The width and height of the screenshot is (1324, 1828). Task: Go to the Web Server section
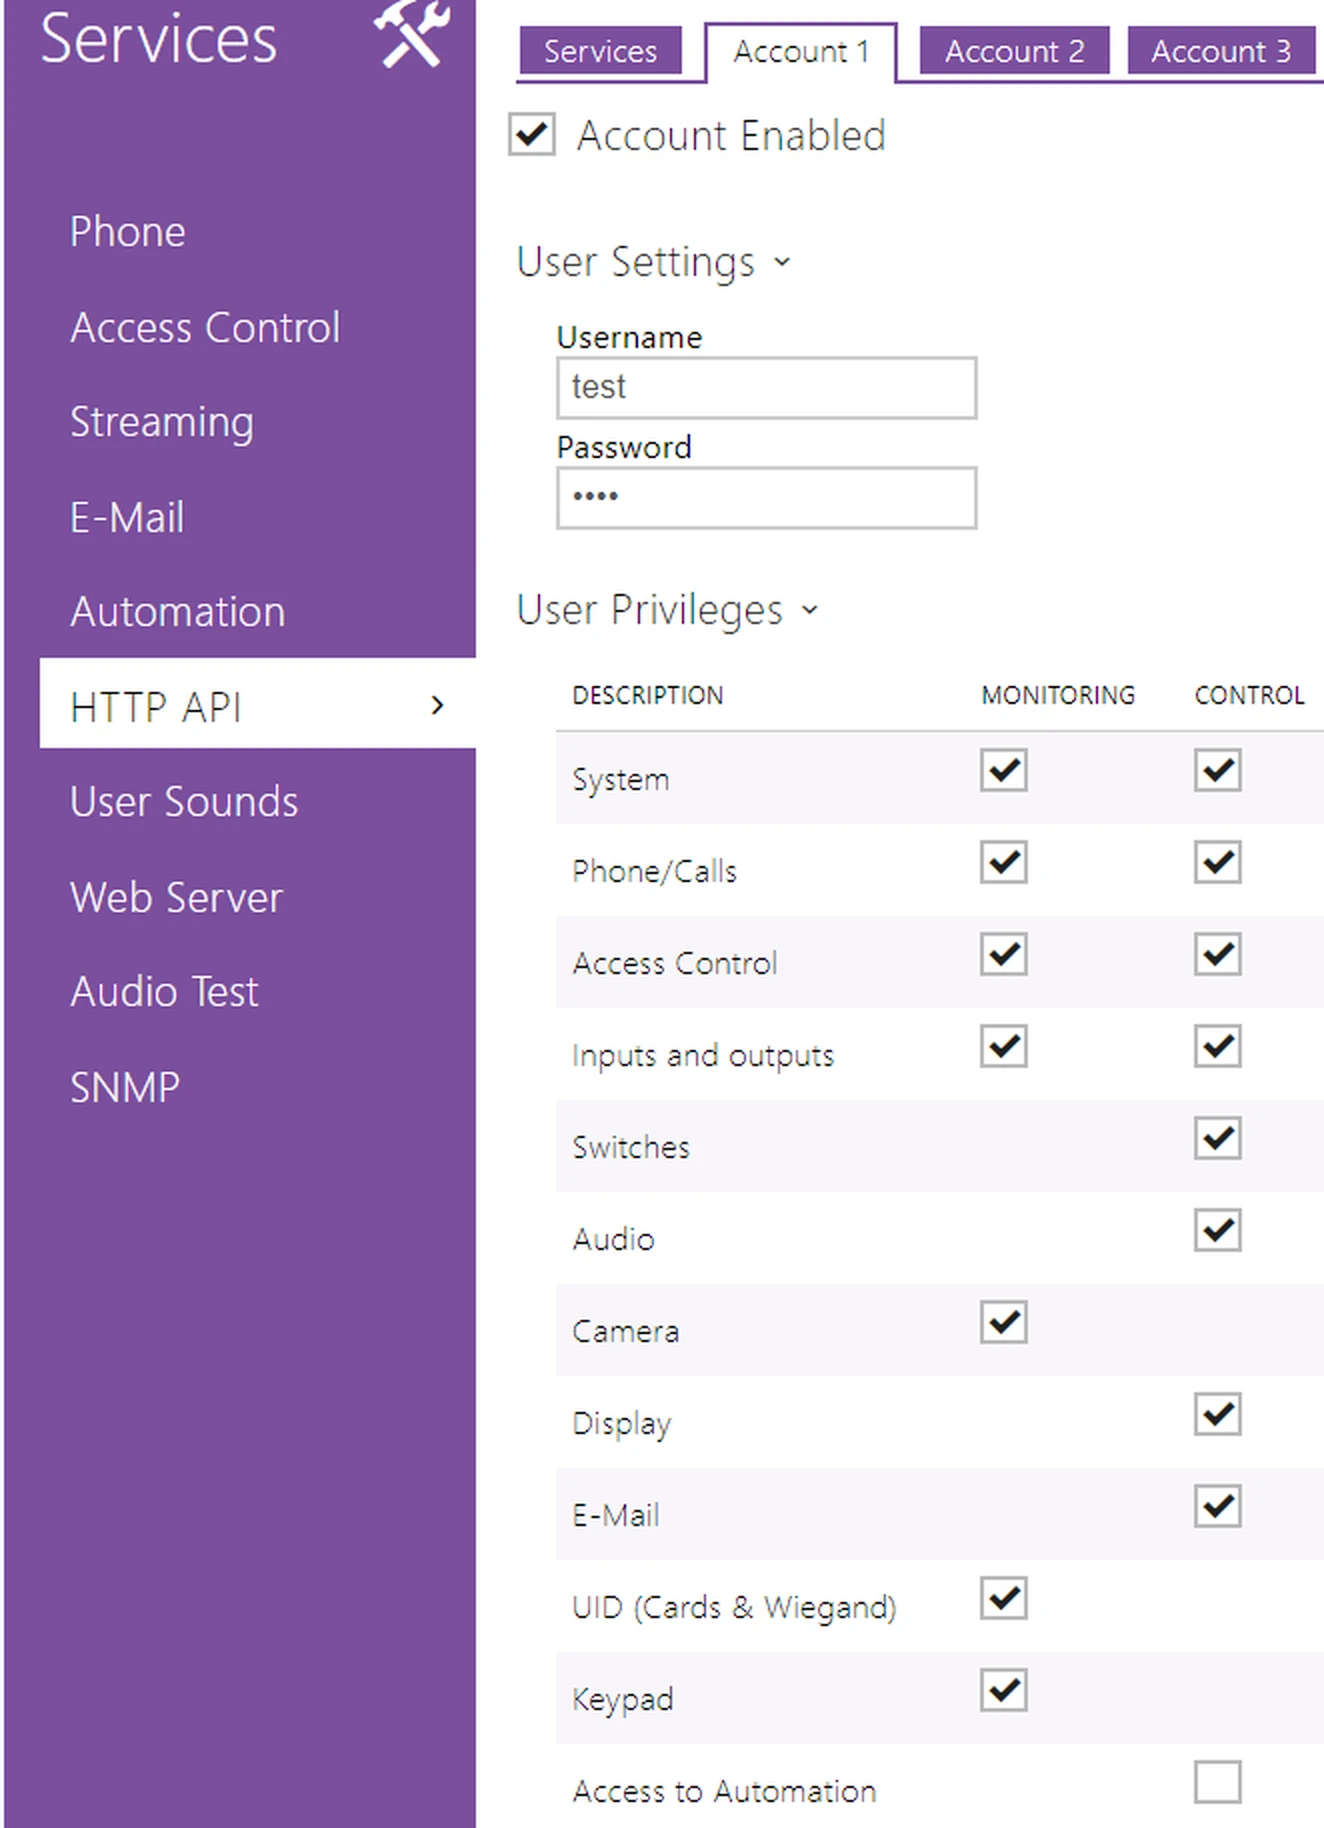pos(176,897)
